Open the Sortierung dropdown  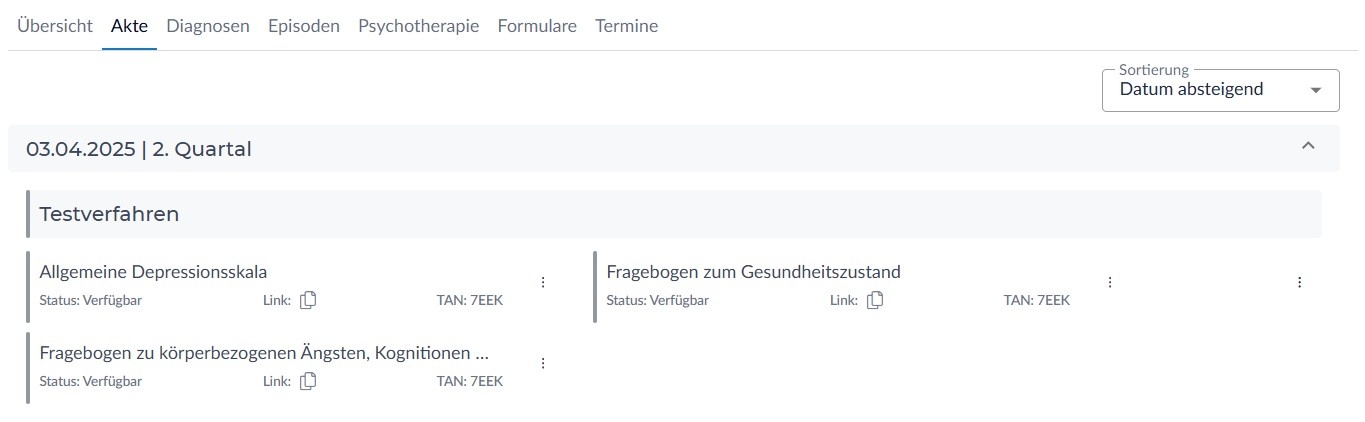click(1220, 90)
